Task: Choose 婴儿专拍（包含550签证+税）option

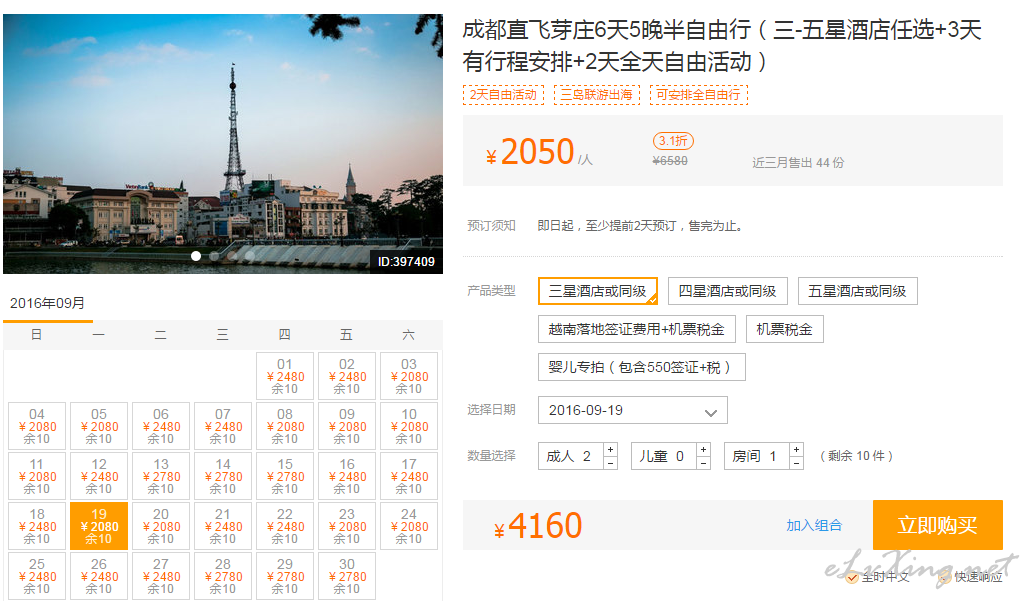Action: pos(641,367)
